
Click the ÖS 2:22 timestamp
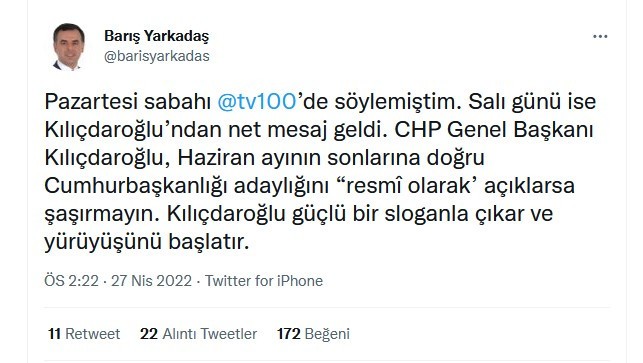click(71, 281)
